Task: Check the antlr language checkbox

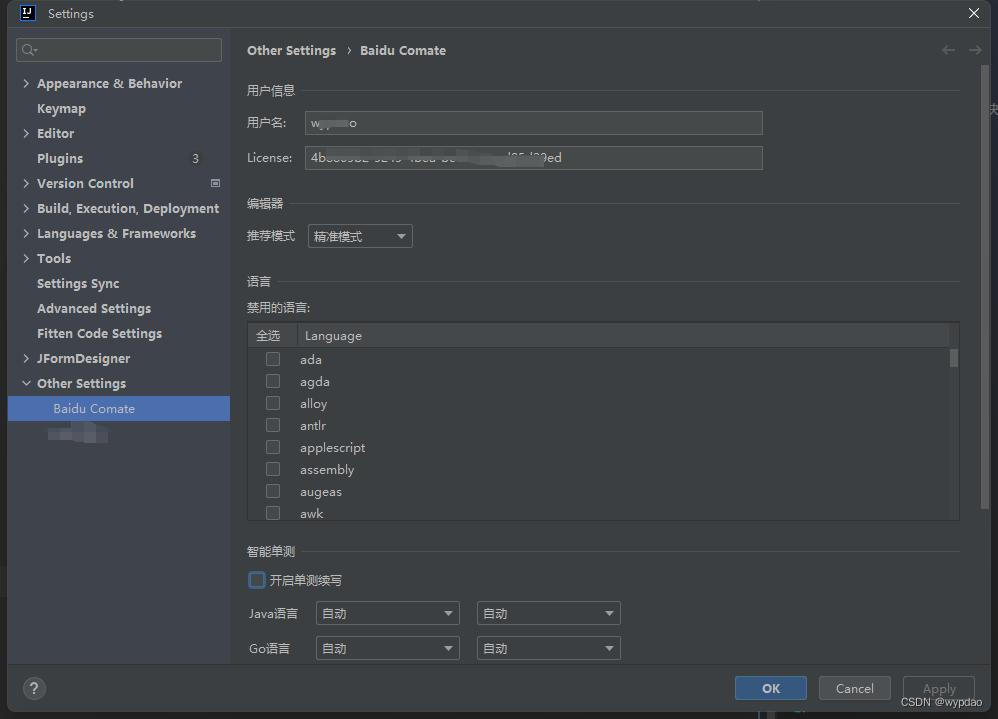Action: pyautogui.click(x=272, y=425)
